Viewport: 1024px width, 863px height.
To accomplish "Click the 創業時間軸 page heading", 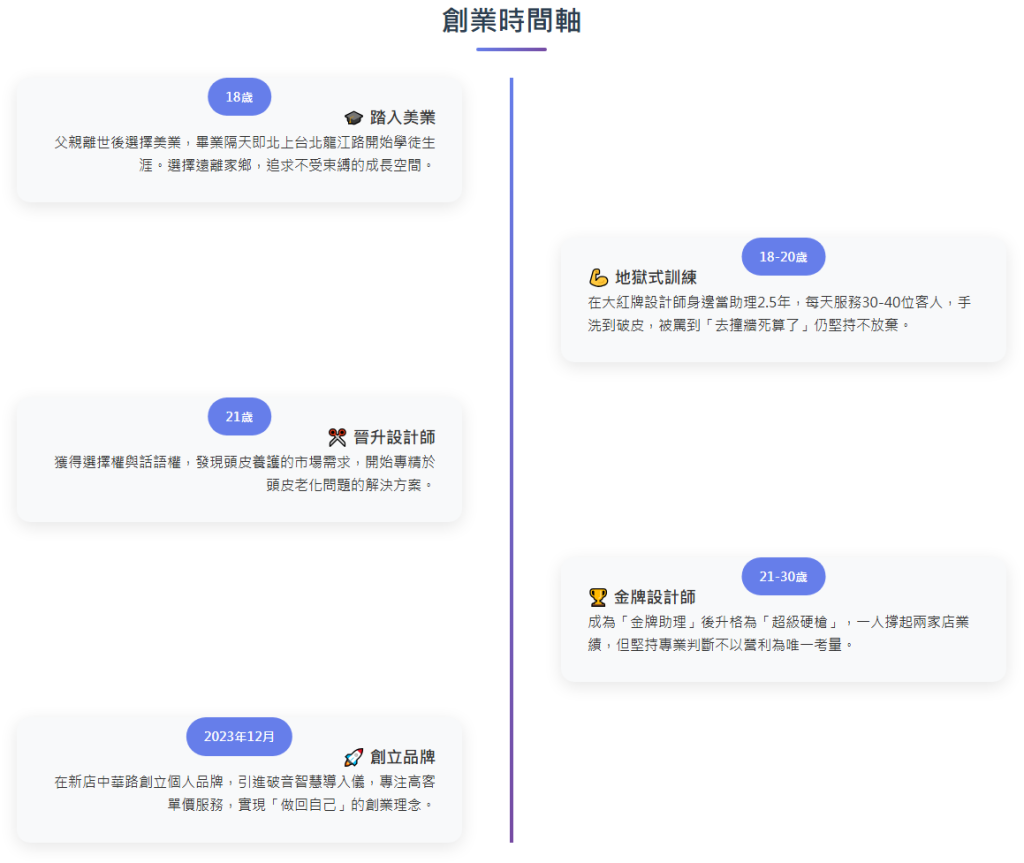I will point(511,21).
